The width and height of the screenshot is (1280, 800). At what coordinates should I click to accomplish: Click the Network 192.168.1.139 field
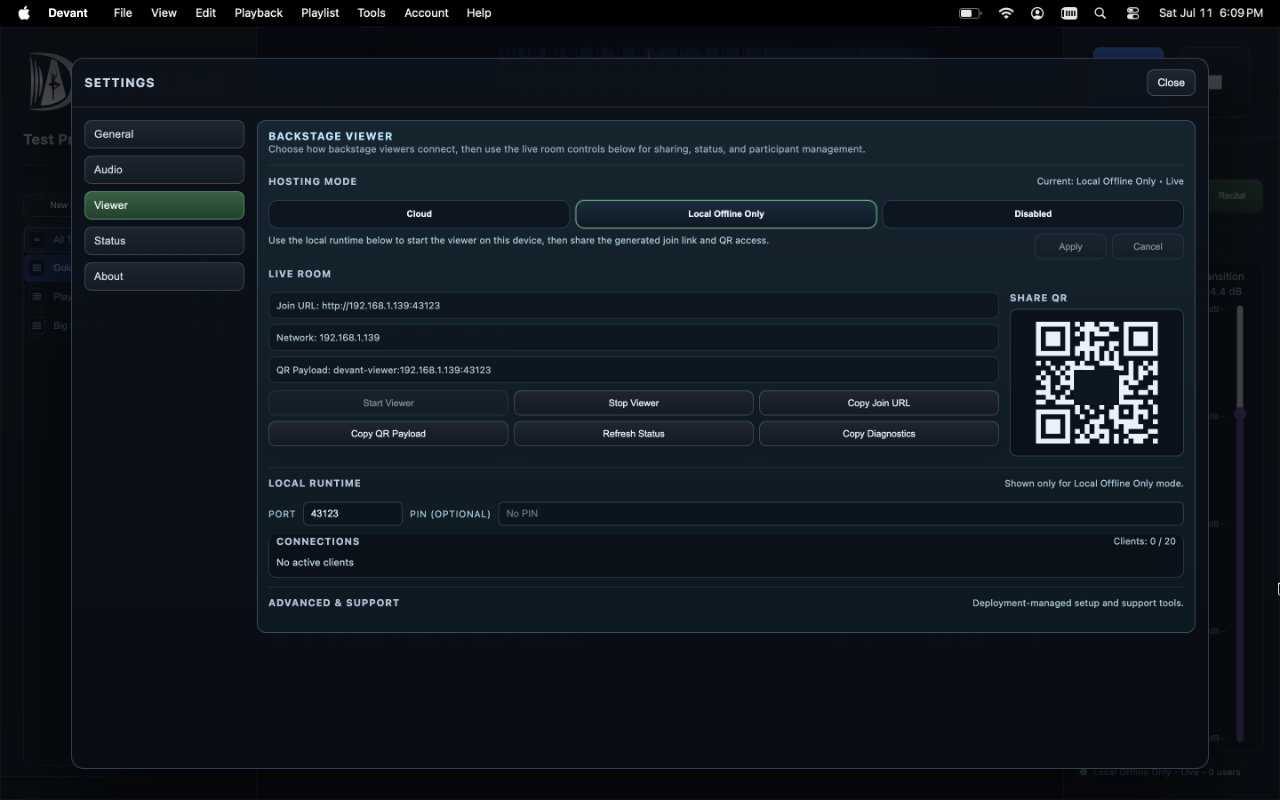click(633, 338)
